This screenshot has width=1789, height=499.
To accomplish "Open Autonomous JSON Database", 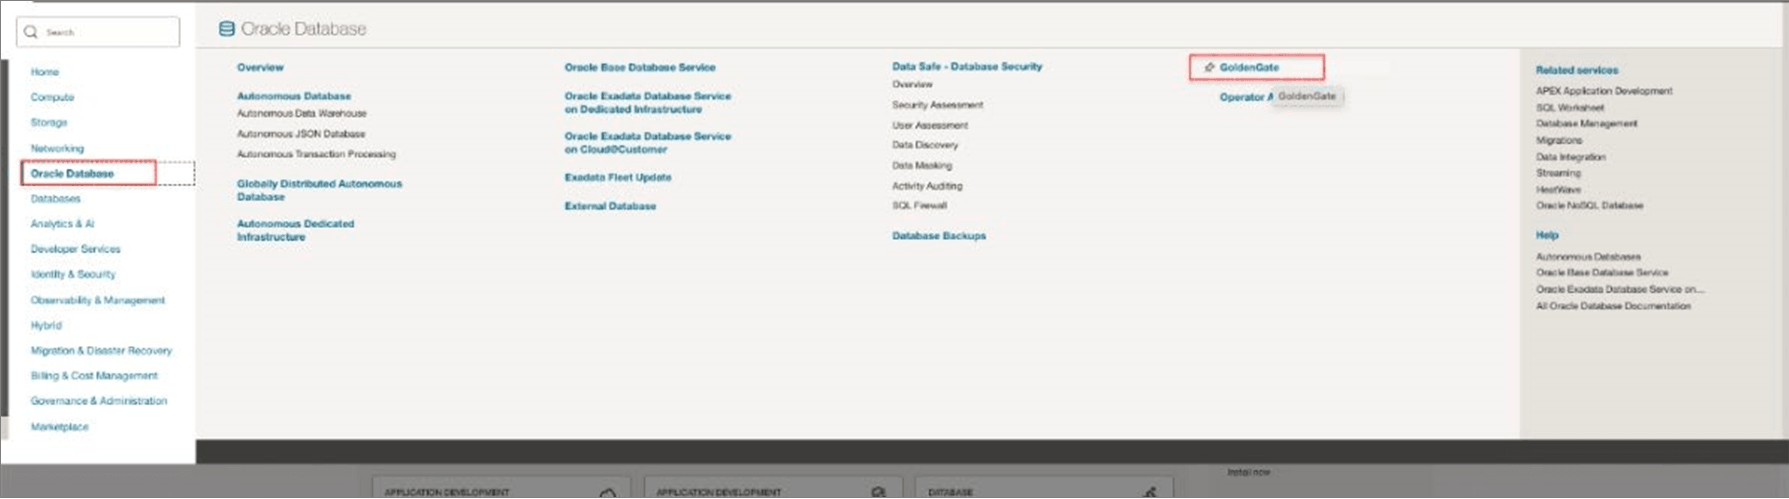I will pyautogui.click(x=301, y=133).
